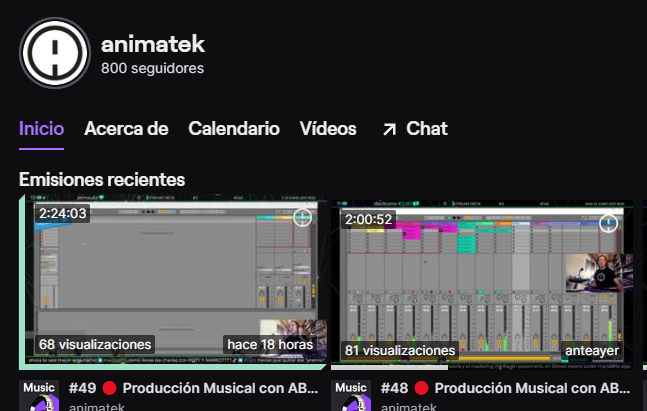Click the 81 visualizaciones label
Screen dimensions: 647x411
pyautogui.click(x=400, y=350)
